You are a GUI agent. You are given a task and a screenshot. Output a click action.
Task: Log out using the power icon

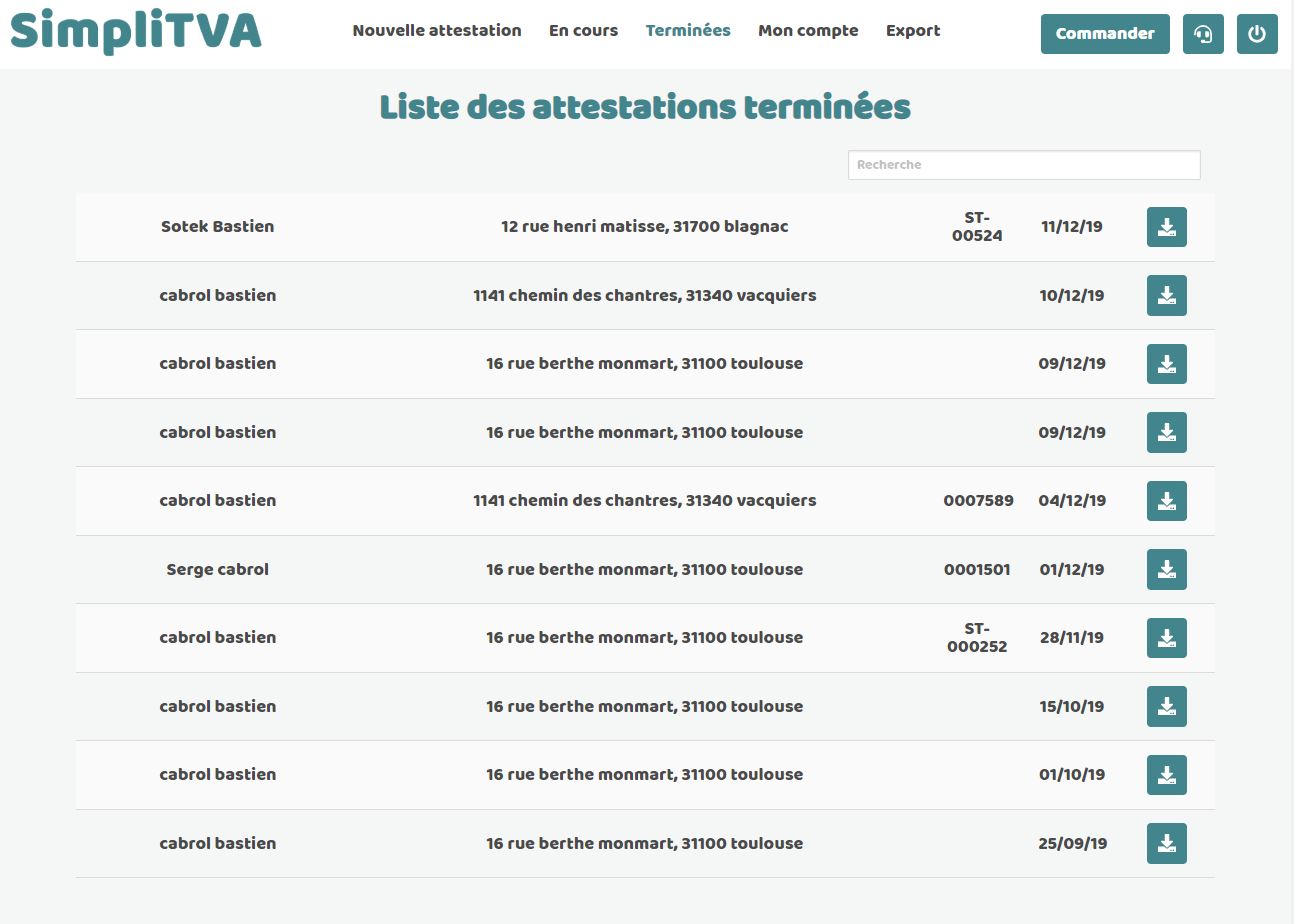tap(1257, 34)
